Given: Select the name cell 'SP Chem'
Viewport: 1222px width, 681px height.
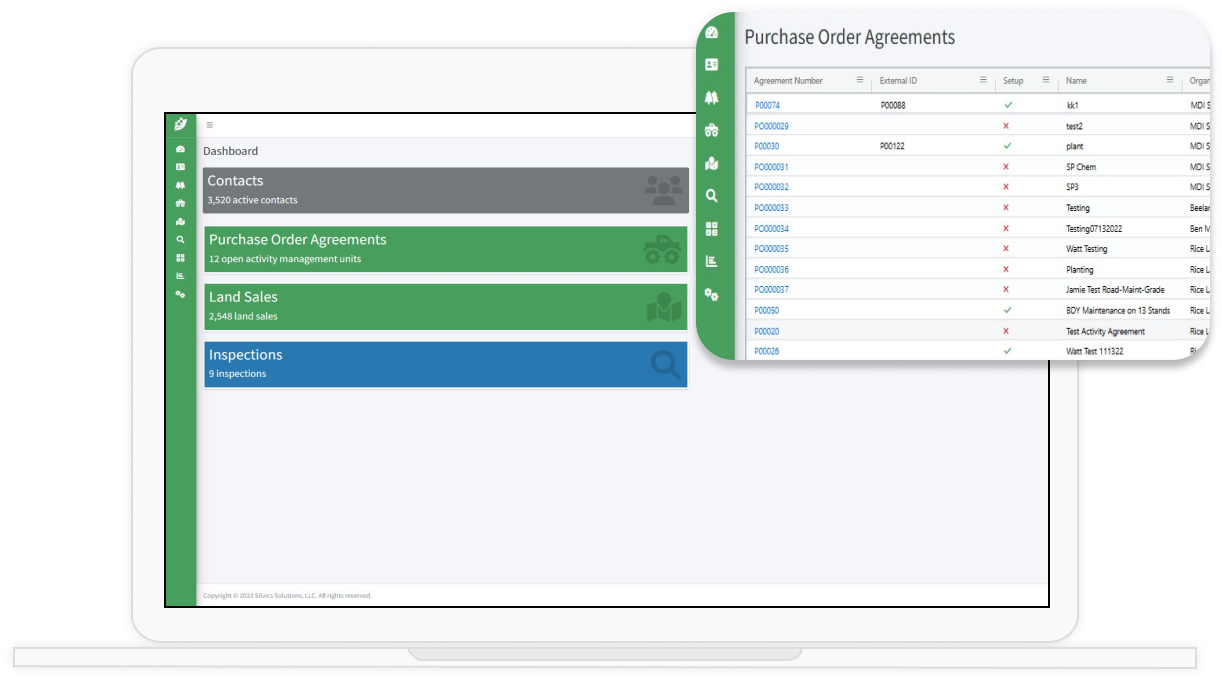Looking at the screenshot, I should [x=1081, y=167].
